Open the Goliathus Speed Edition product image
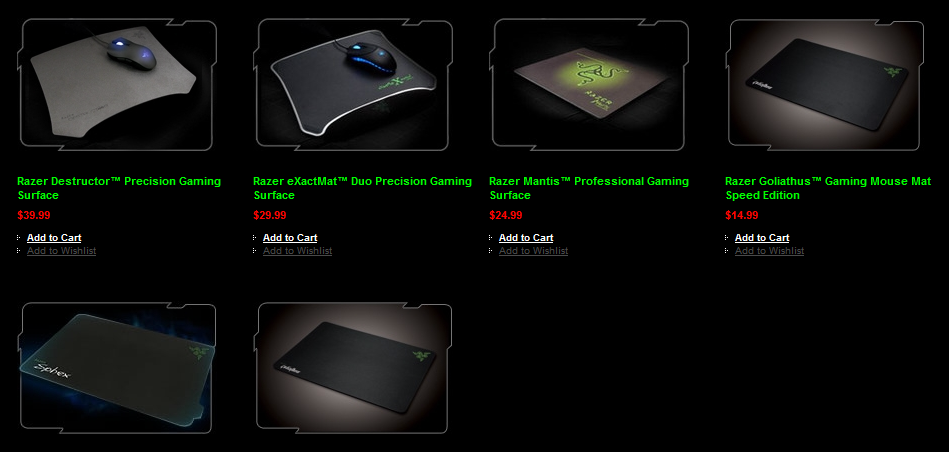949x452 pixels. point(825,85)
